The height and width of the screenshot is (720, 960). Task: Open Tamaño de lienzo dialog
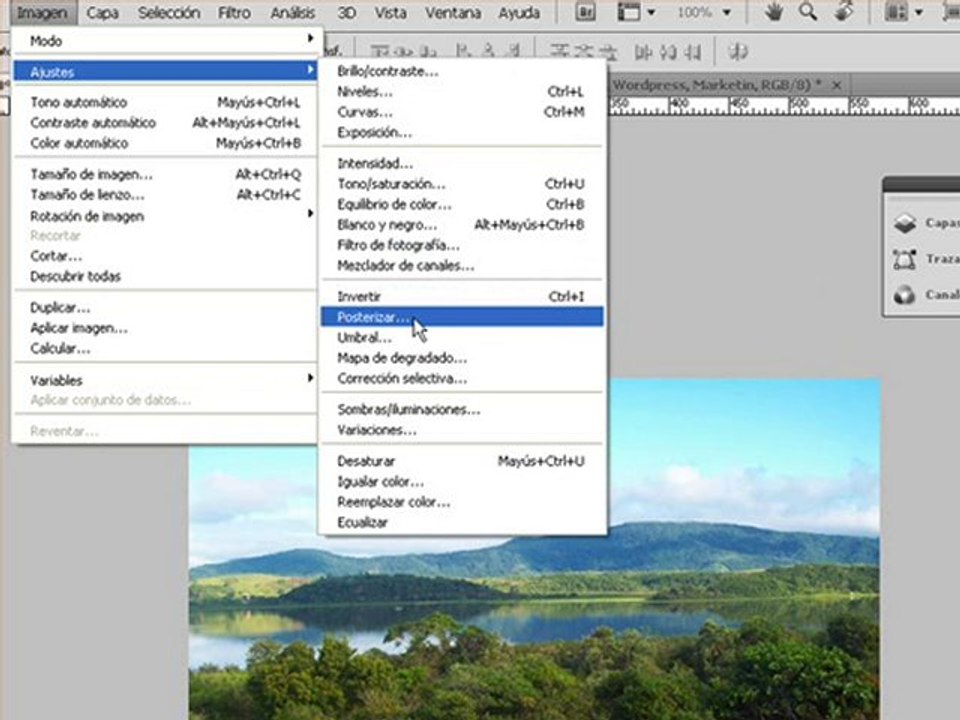tap(164, 195)
